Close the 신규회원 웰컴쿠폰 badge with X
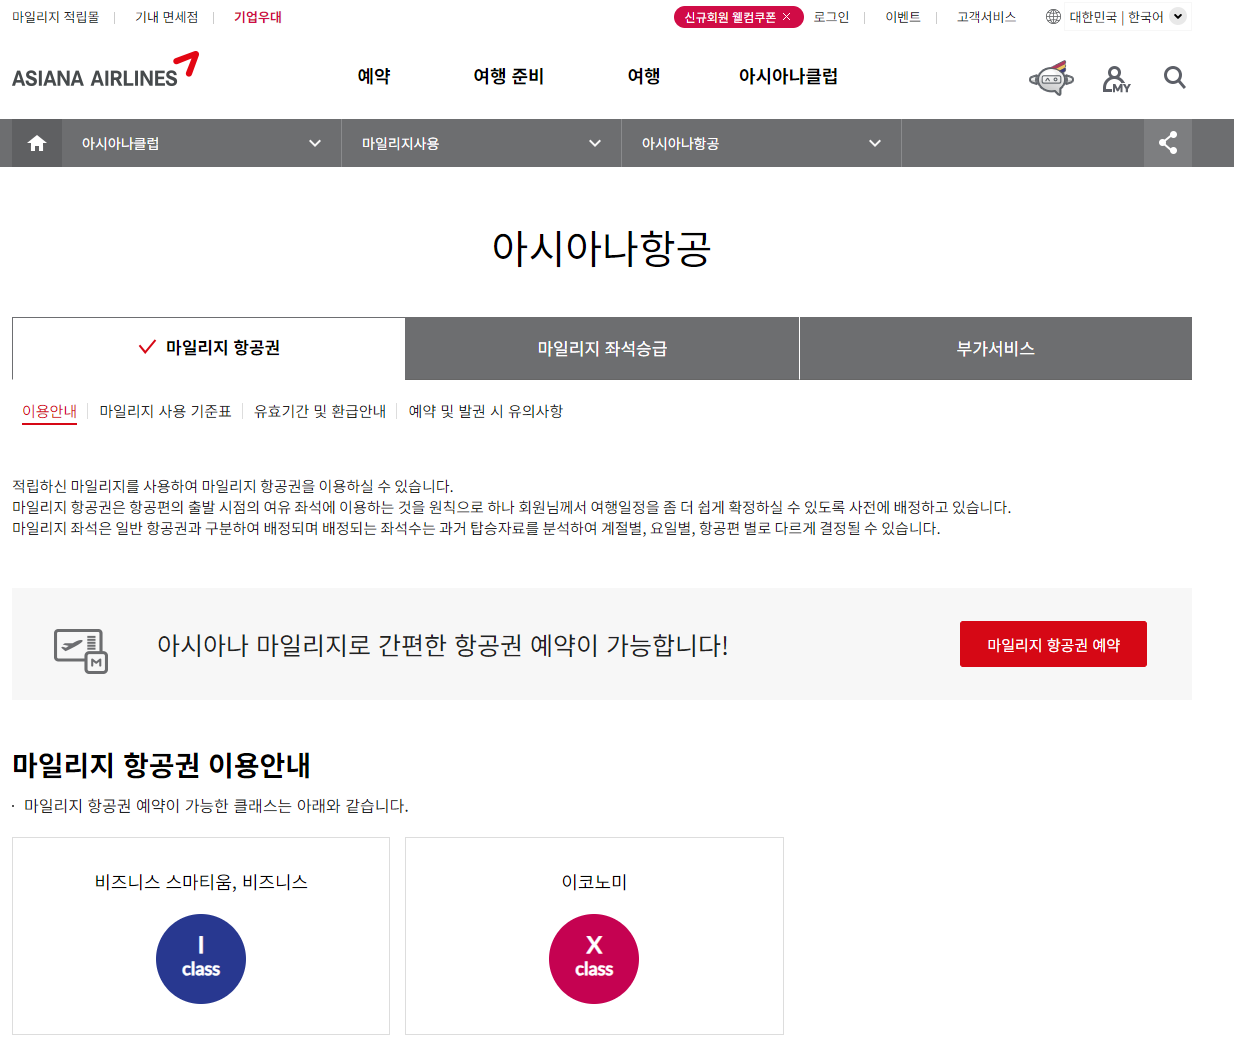This screenshot has width=1234, height=1046. (787, 17)
